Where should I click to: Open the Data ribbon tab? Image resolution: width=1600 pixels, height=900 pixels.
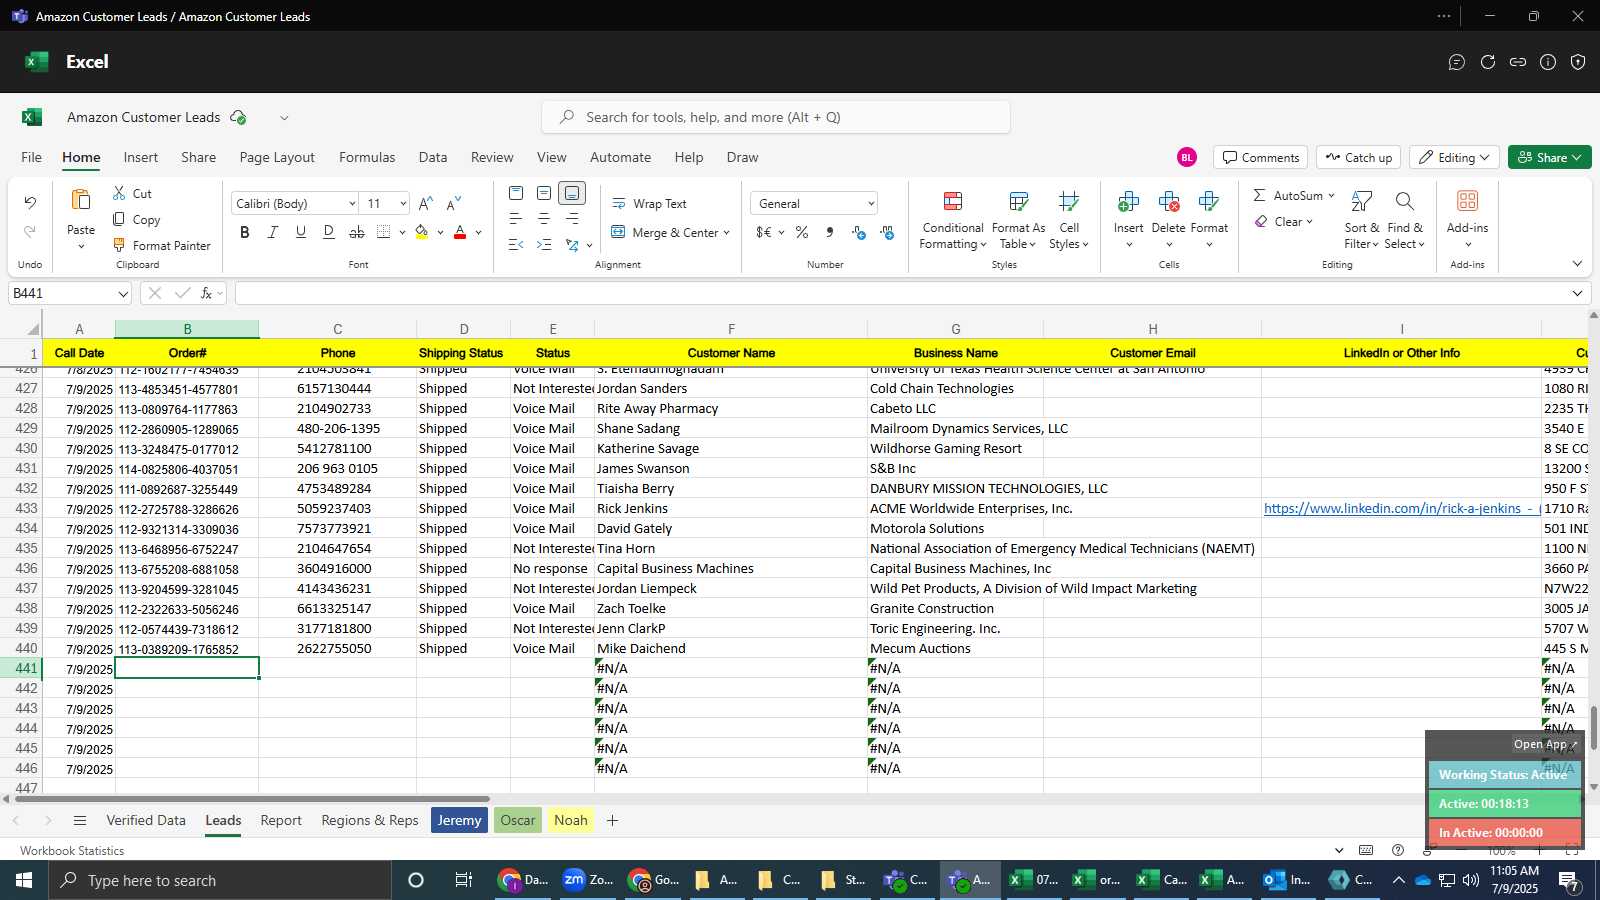point(433,157)
